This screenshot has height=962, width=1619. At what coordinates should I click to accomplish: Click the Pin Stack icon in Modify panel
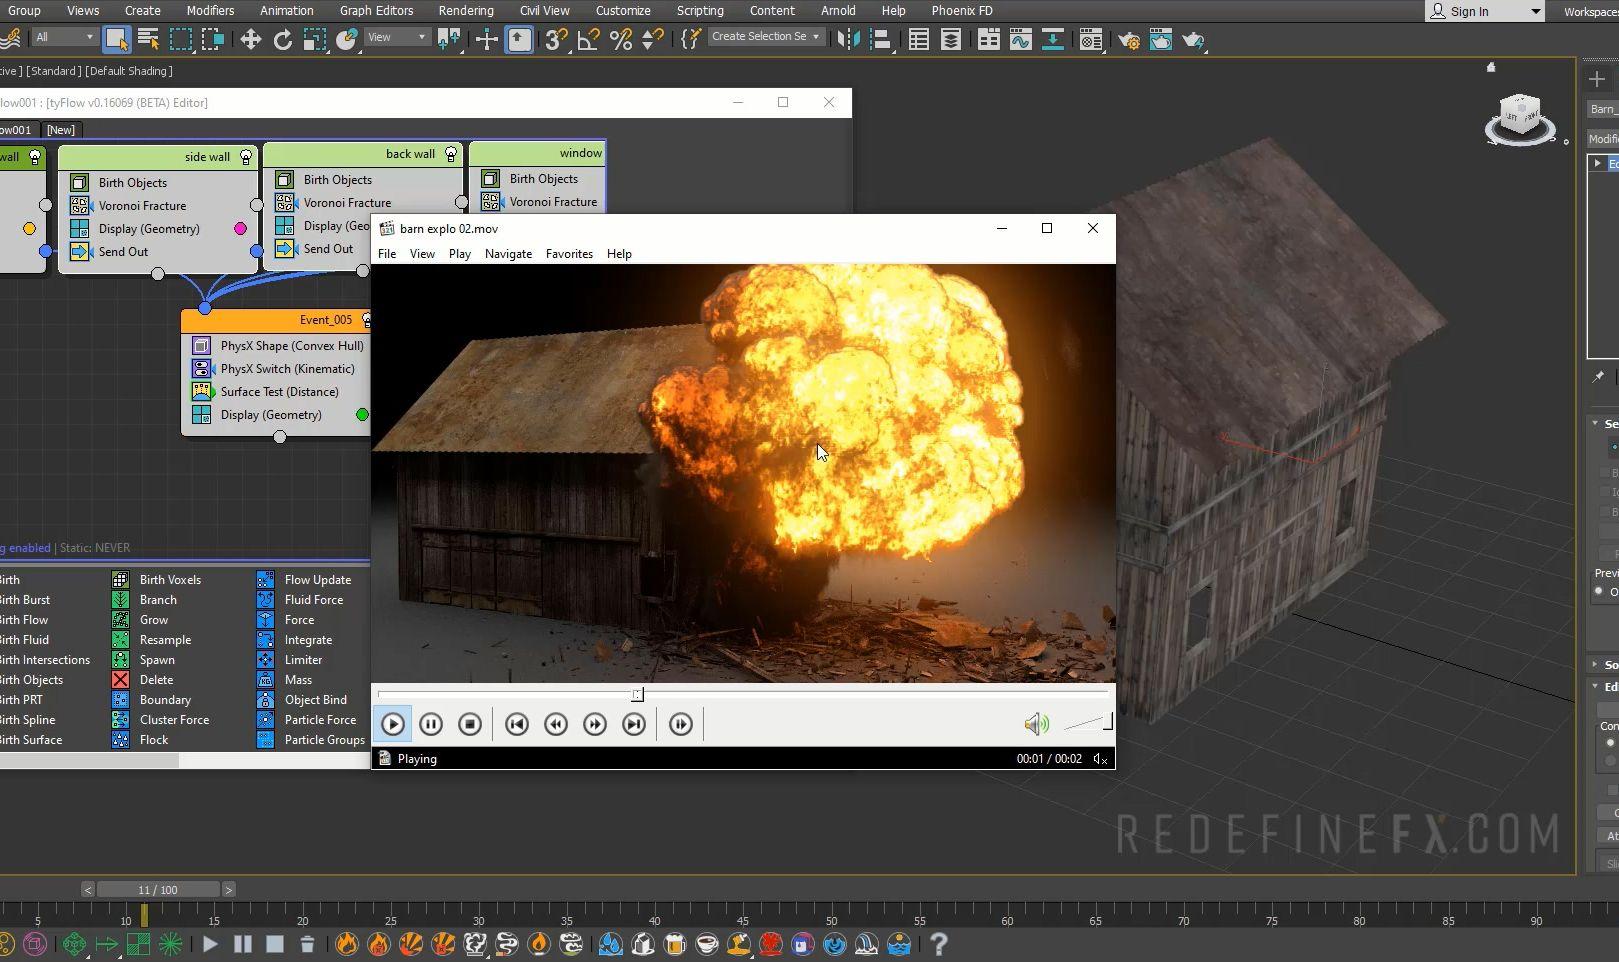pyautogui.click(x=1598, y=377)
